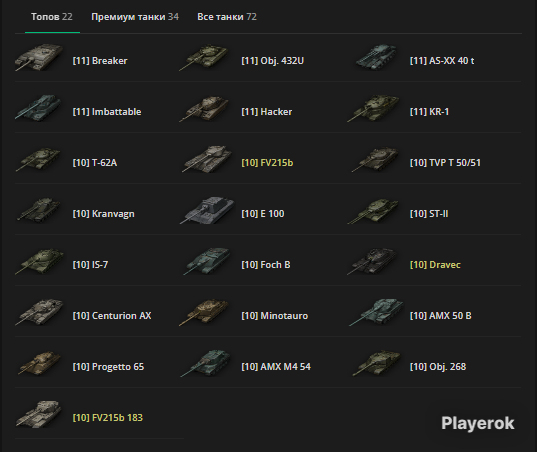This screenshot has width=537, height=452.
Task: Click the Centurion AX tank icon
Action: point(39,312)
